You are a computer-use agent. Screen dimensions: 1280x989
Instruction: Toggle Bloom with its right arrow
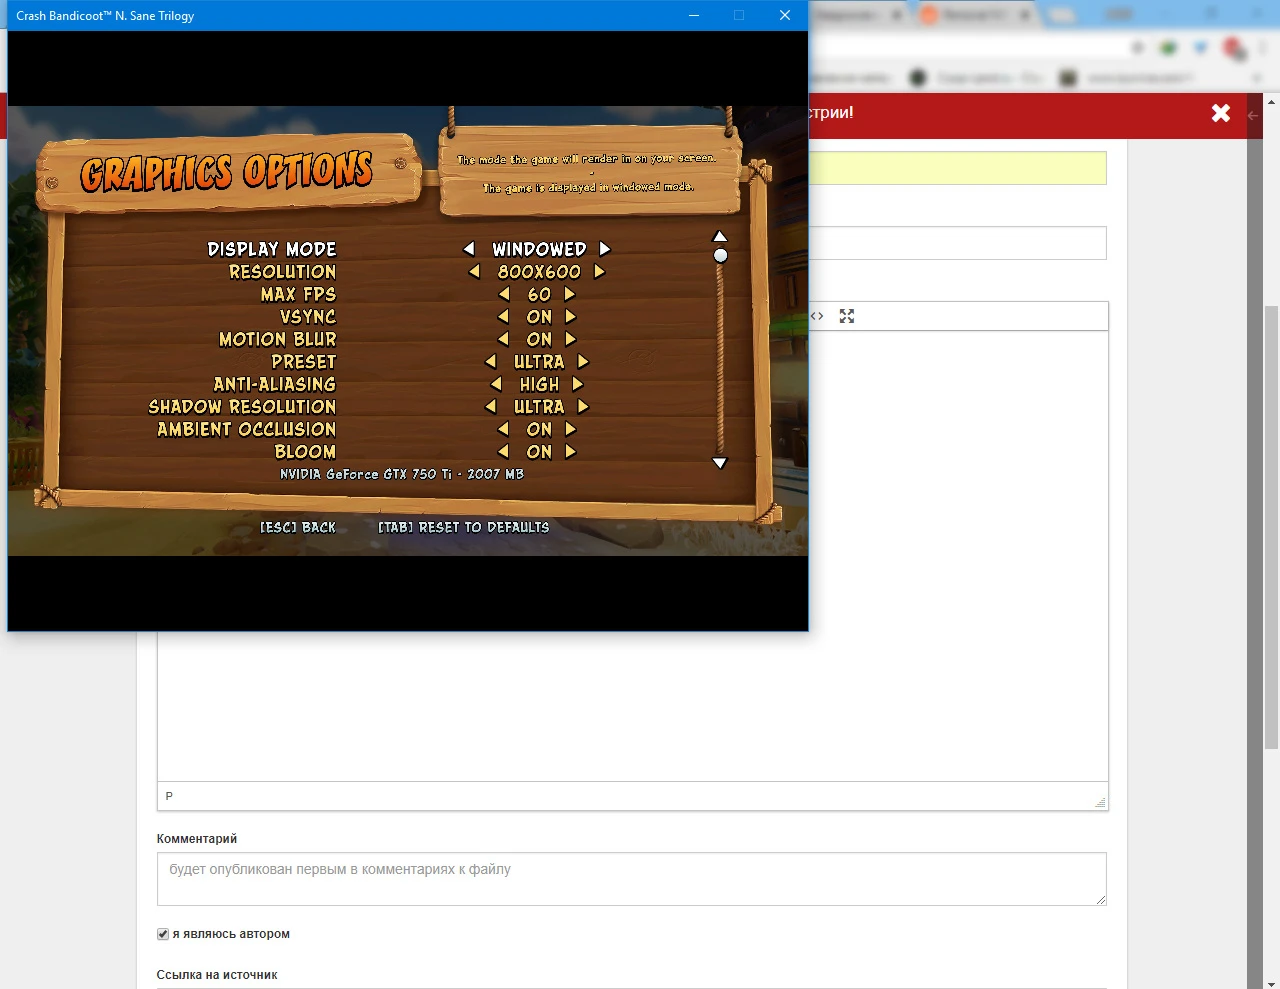pyautogui.click(x=570, y=451)
